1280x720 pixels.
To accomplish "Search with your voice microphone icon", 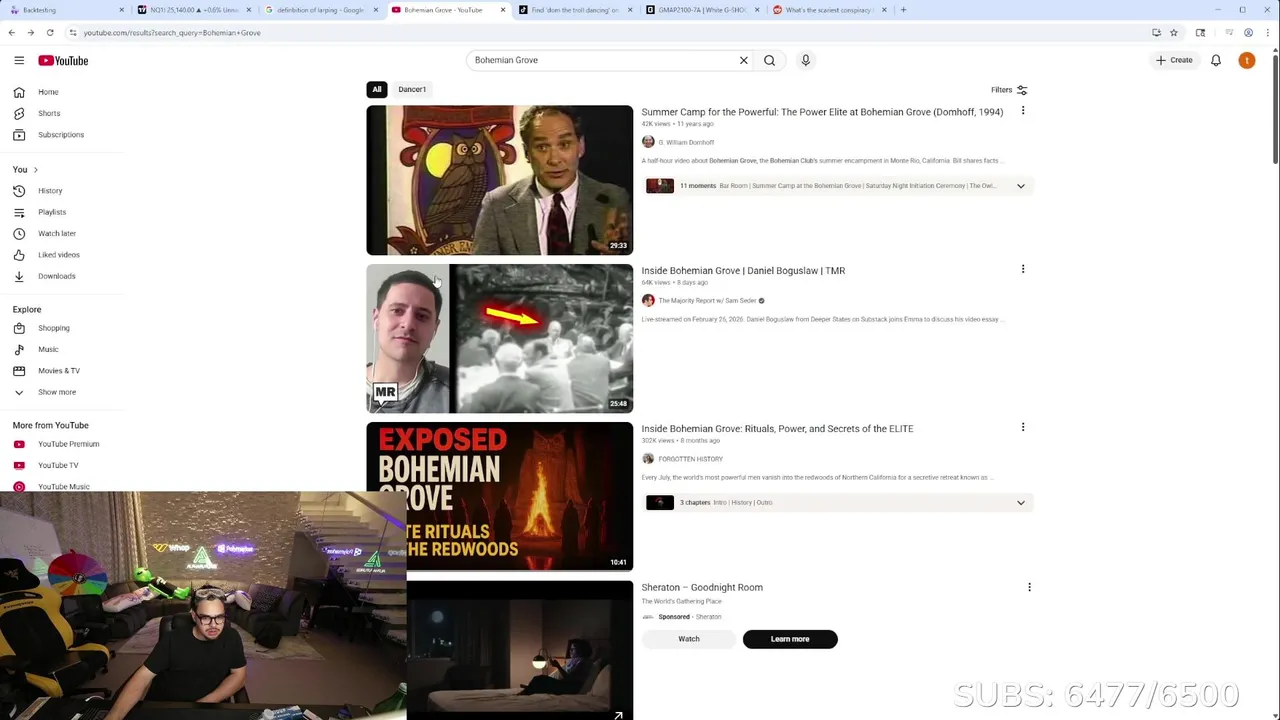I will pos(805,60).
